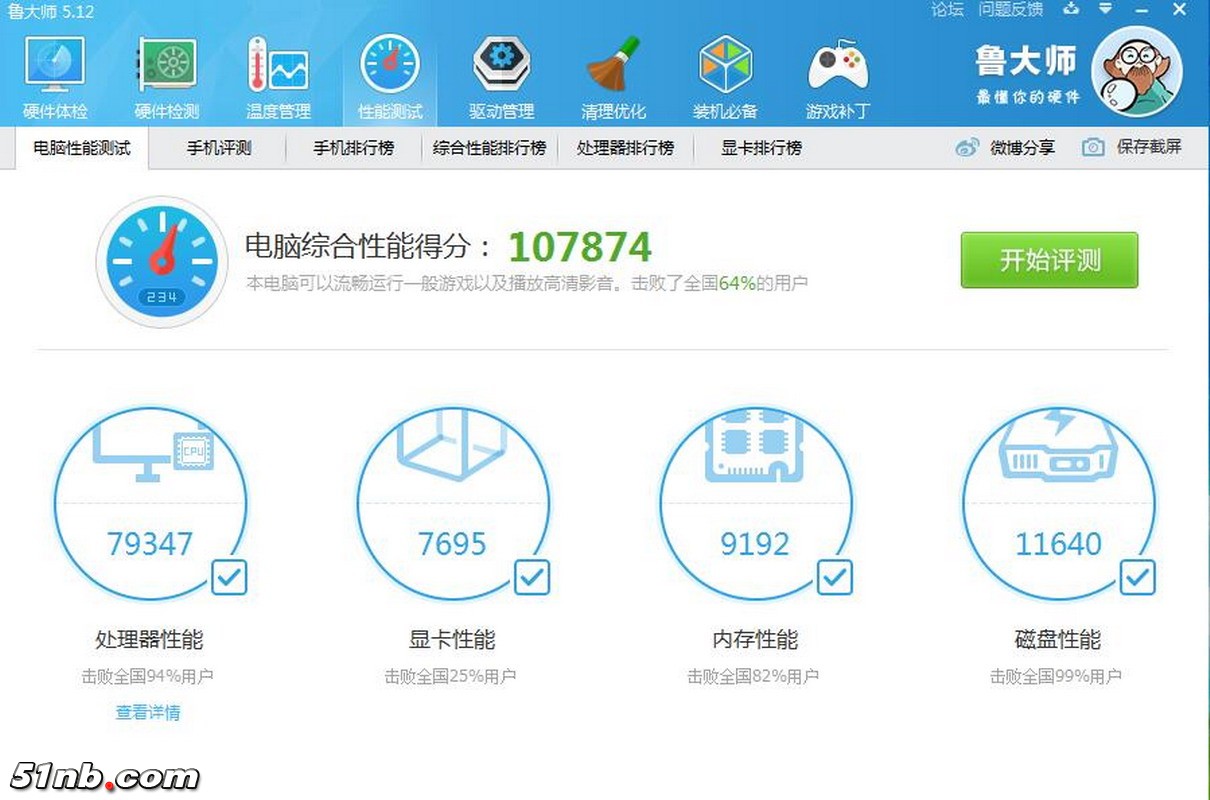Switch to 显卡排行榜 graphics card ranking tab
The image size is (1210, 800).
(x=760, y=148)
